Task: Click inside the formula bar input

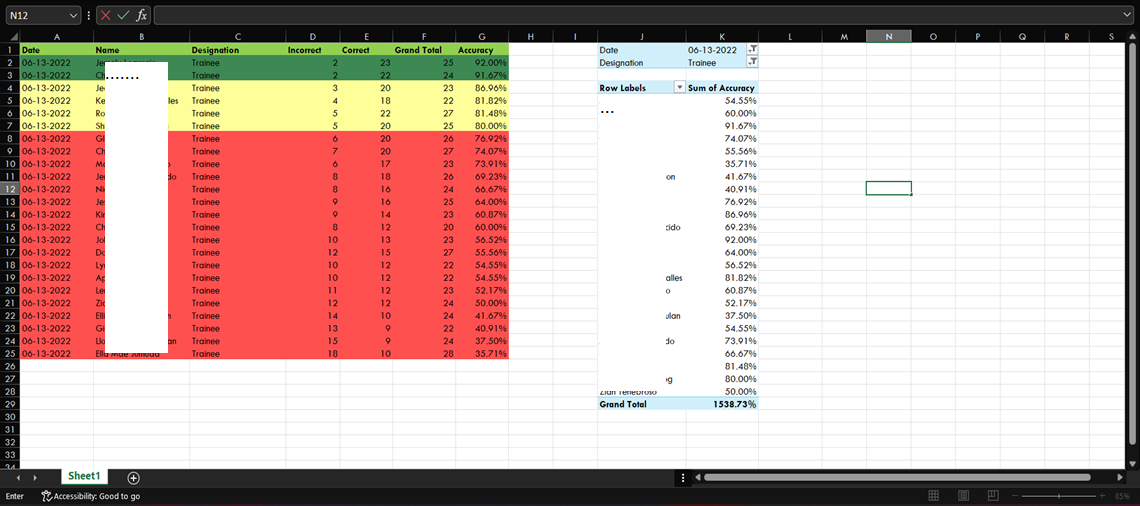Action: click(x=638, y=15)
